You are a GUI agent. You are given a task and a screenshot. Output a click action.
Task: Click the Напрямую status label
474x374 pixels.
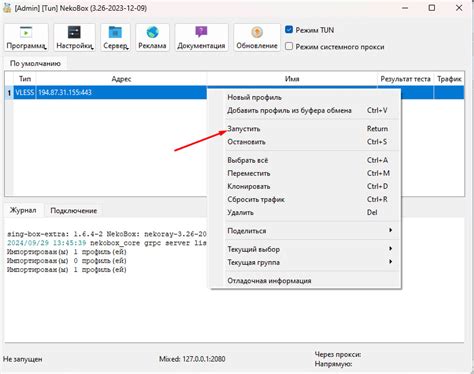tap(333, 364)
